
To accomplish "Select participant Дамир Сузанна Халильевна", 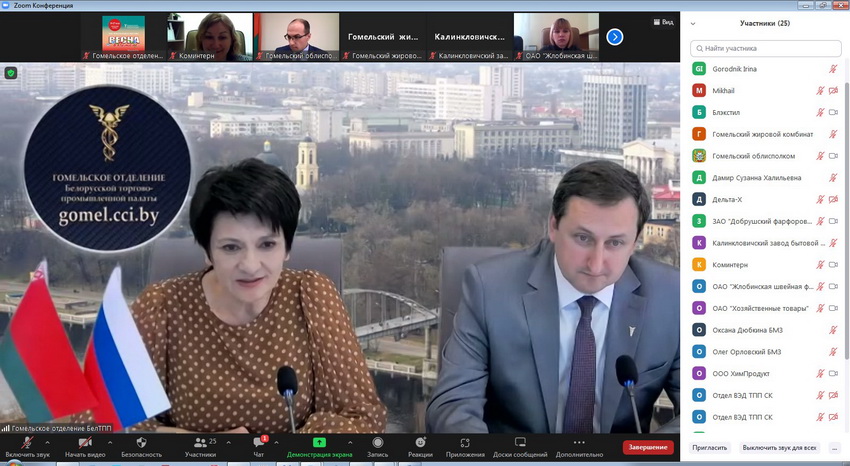I will click(765, 177).
